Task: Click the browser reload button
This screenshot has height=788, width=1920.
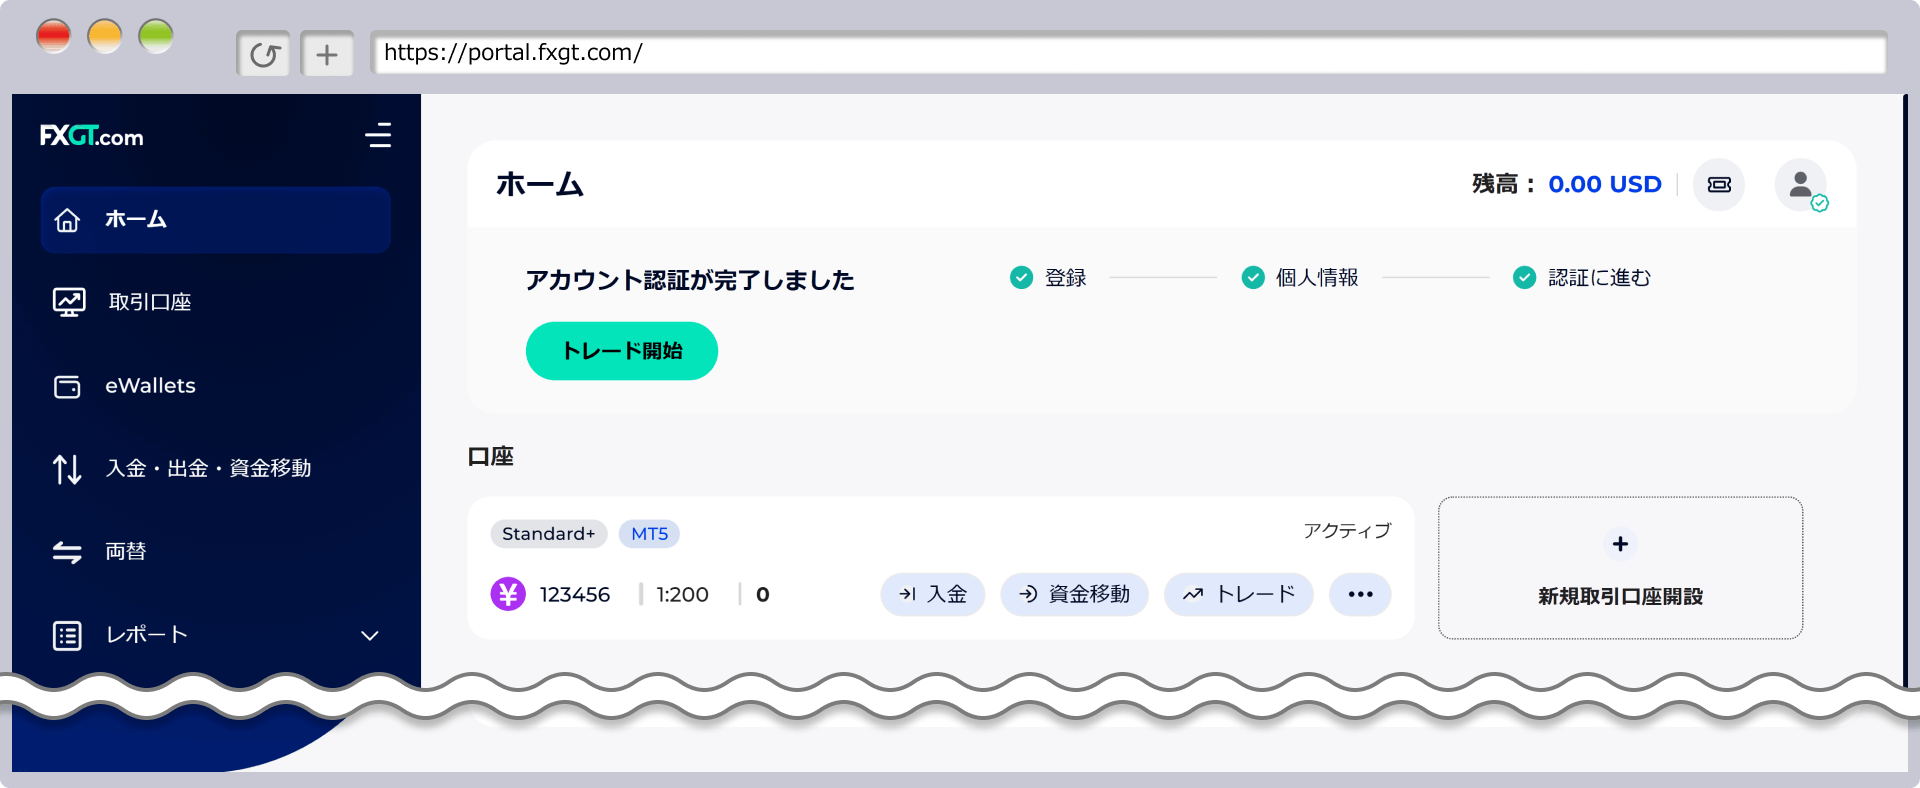Action: 264,54
